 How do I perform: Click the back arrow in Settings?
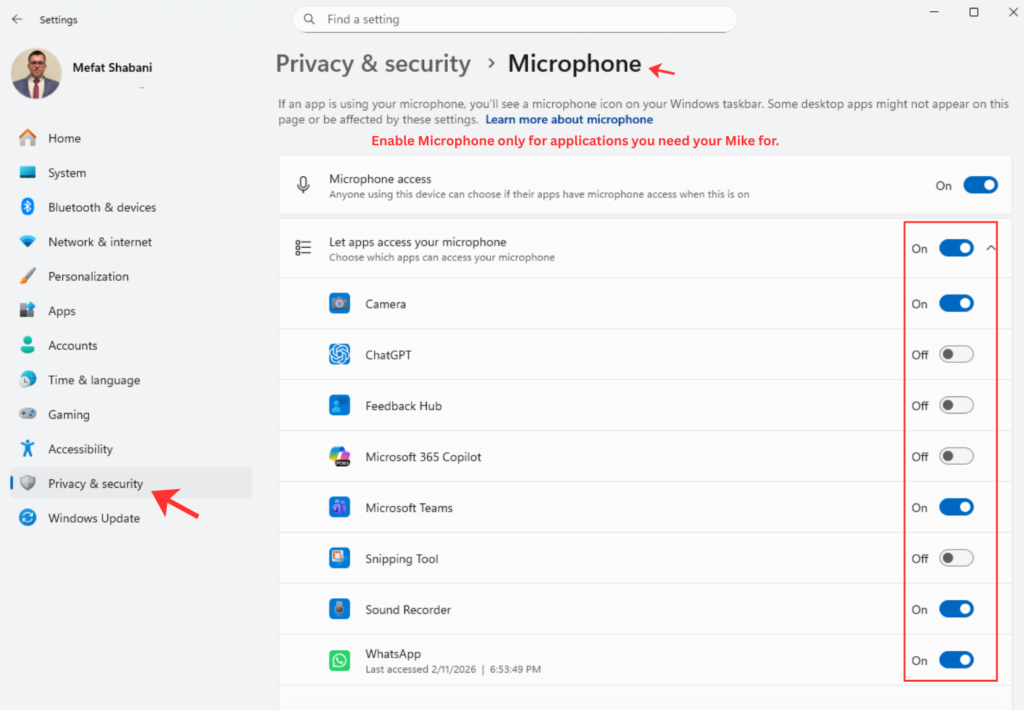(17, 19)
